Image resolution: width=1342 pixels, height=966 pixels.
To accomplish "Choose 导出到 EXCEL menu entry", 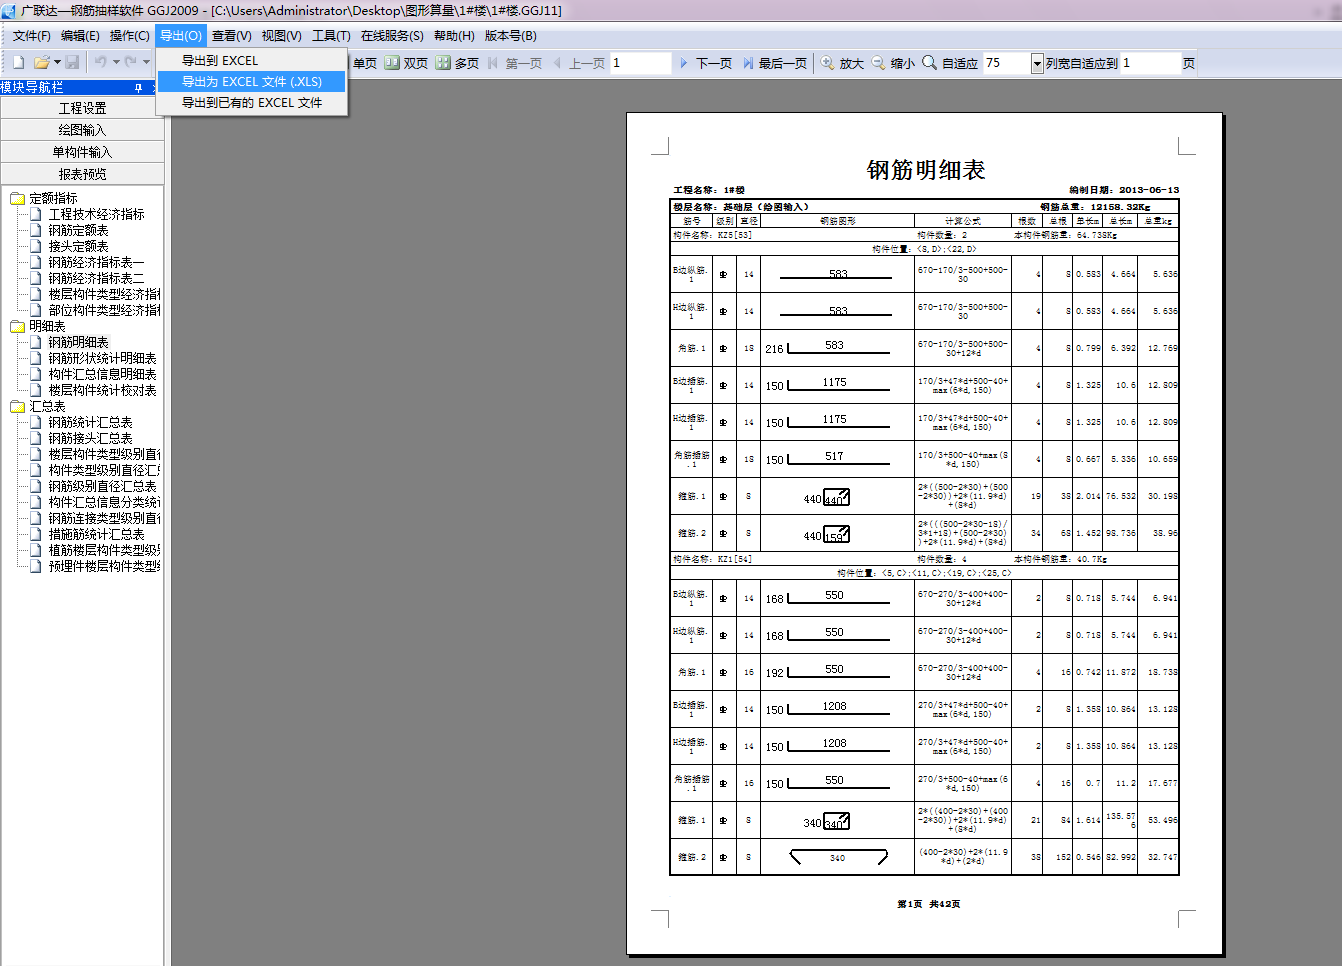I will tap(252, 61).
